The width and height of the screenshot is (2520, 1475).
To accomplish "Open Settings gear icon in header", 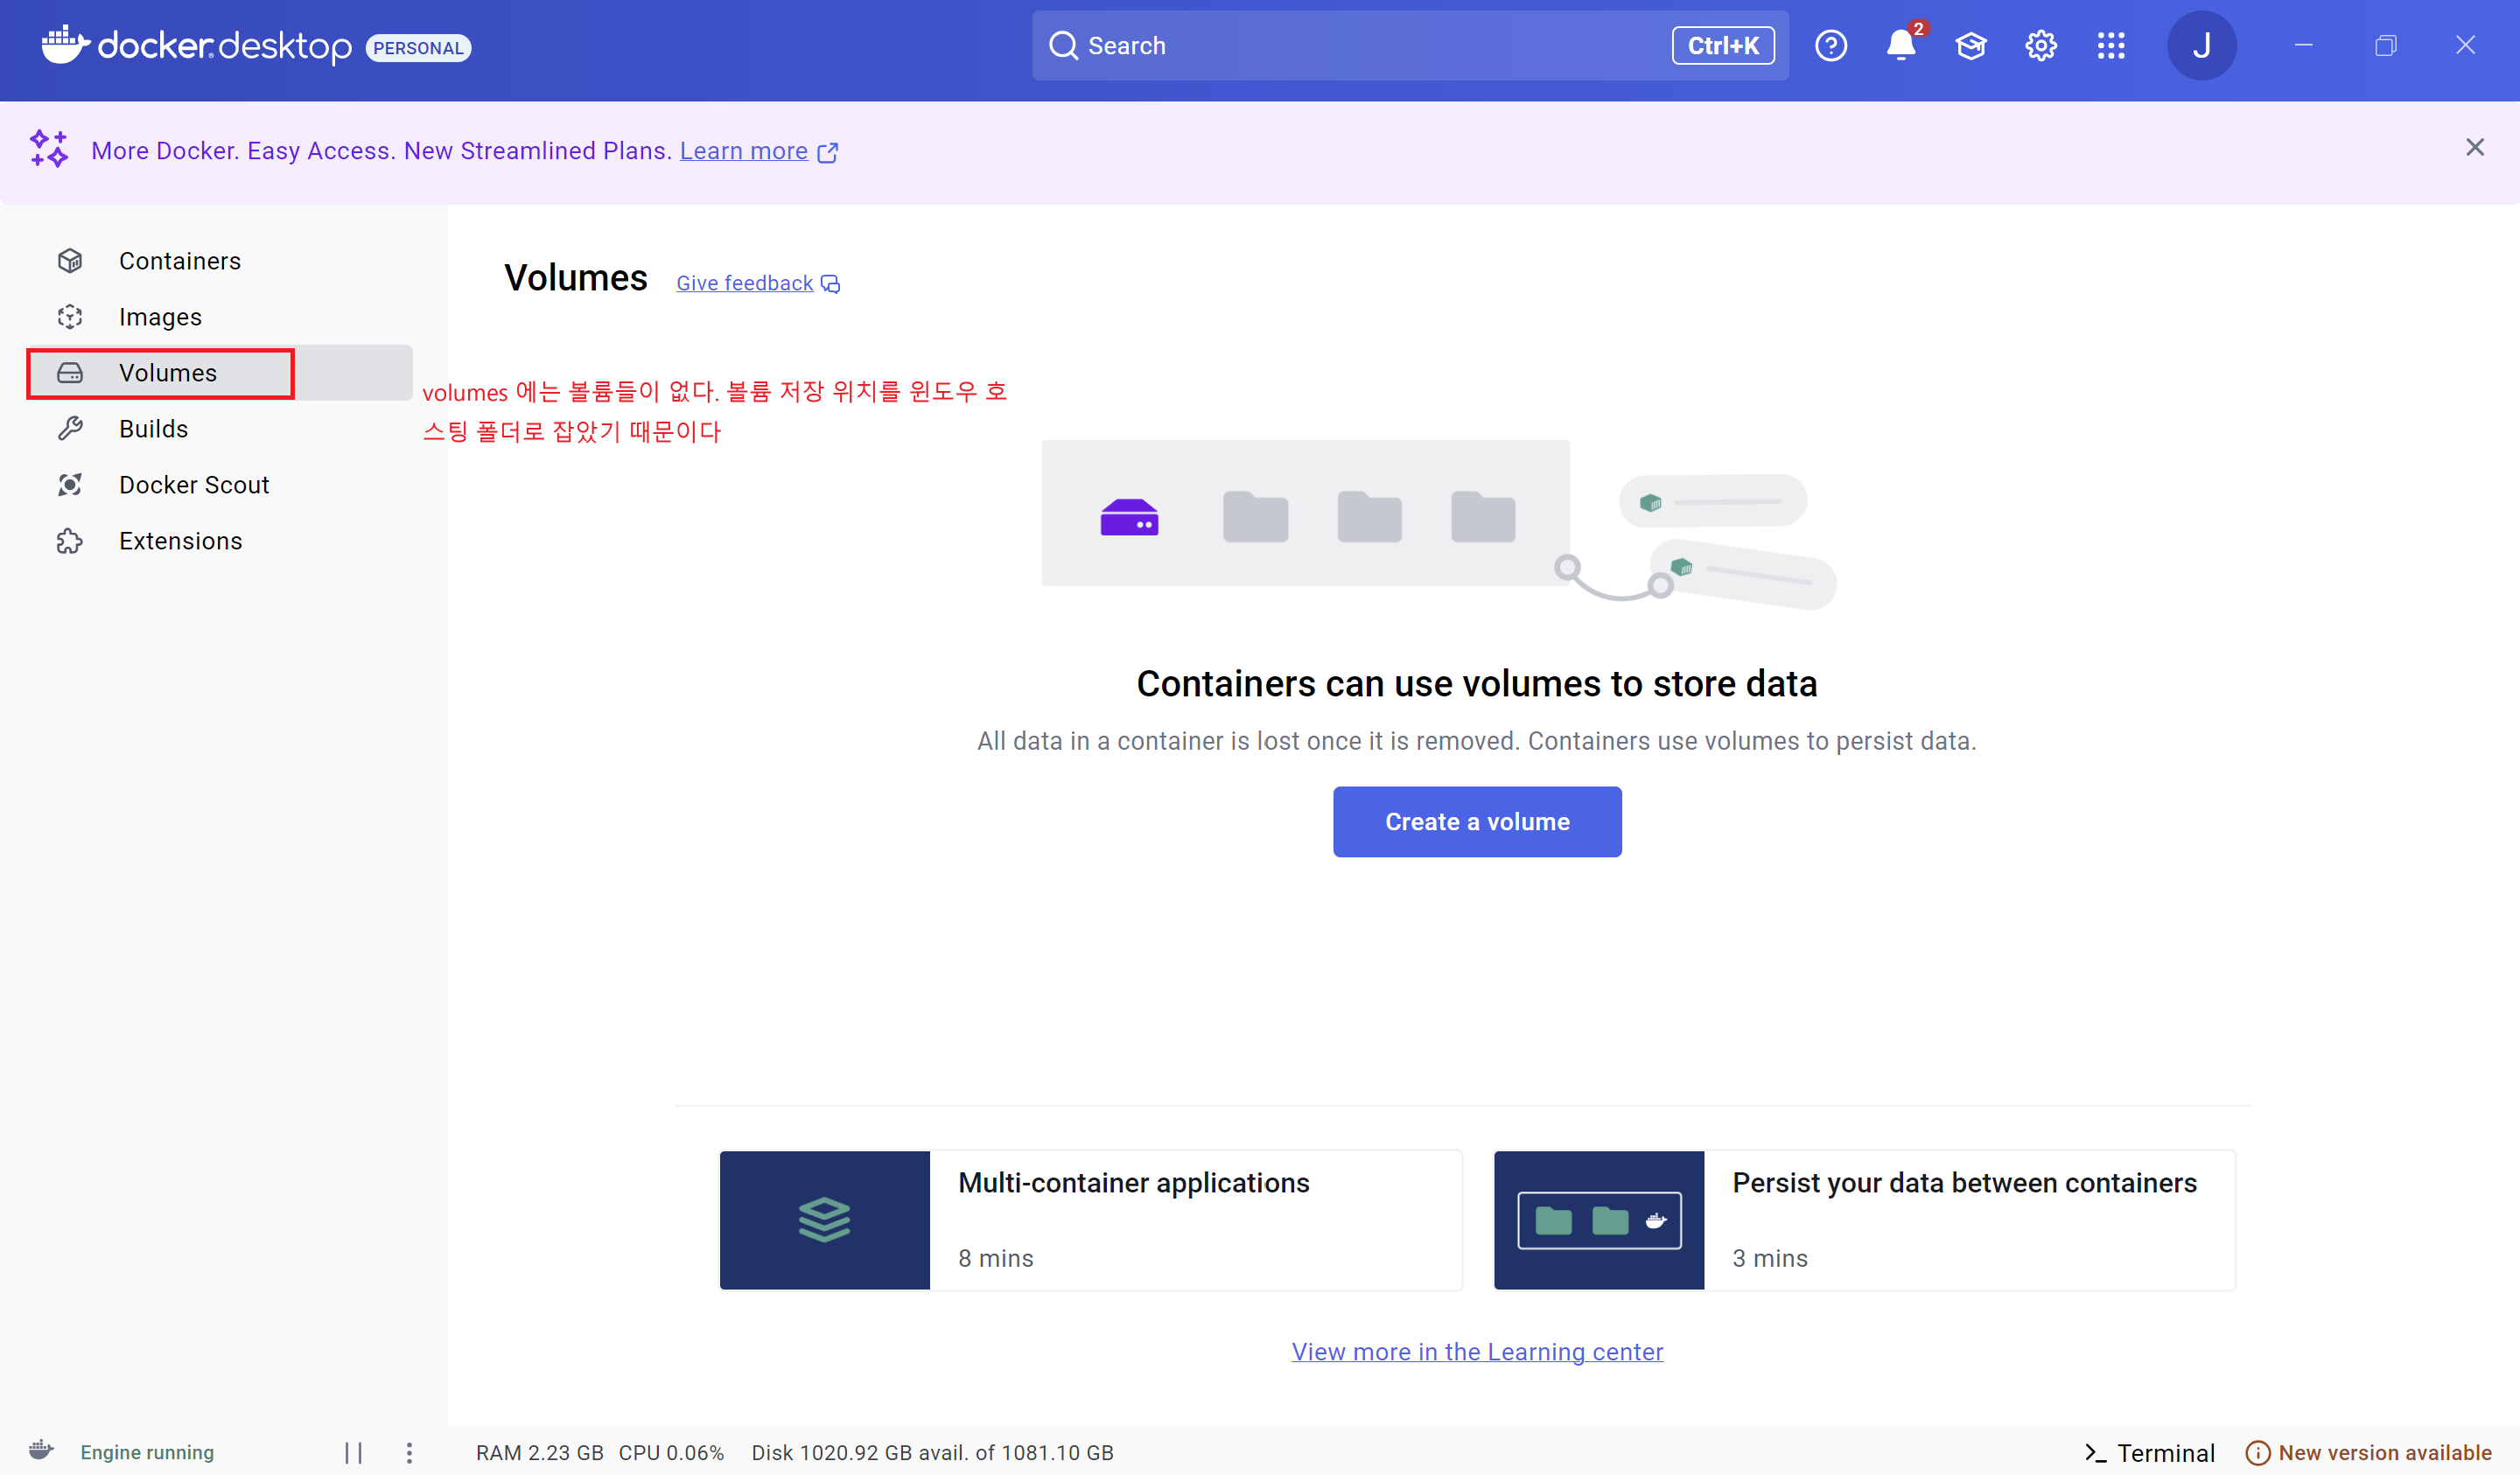I will coord(2040,46).
